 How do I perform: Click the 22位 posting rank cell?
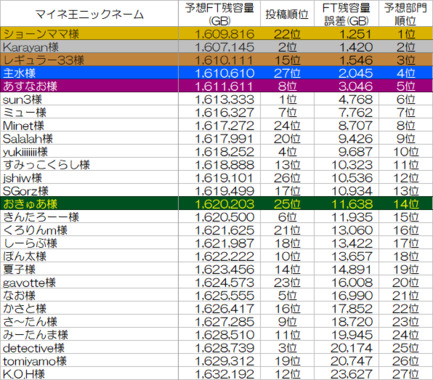click(x=287, y=34)
